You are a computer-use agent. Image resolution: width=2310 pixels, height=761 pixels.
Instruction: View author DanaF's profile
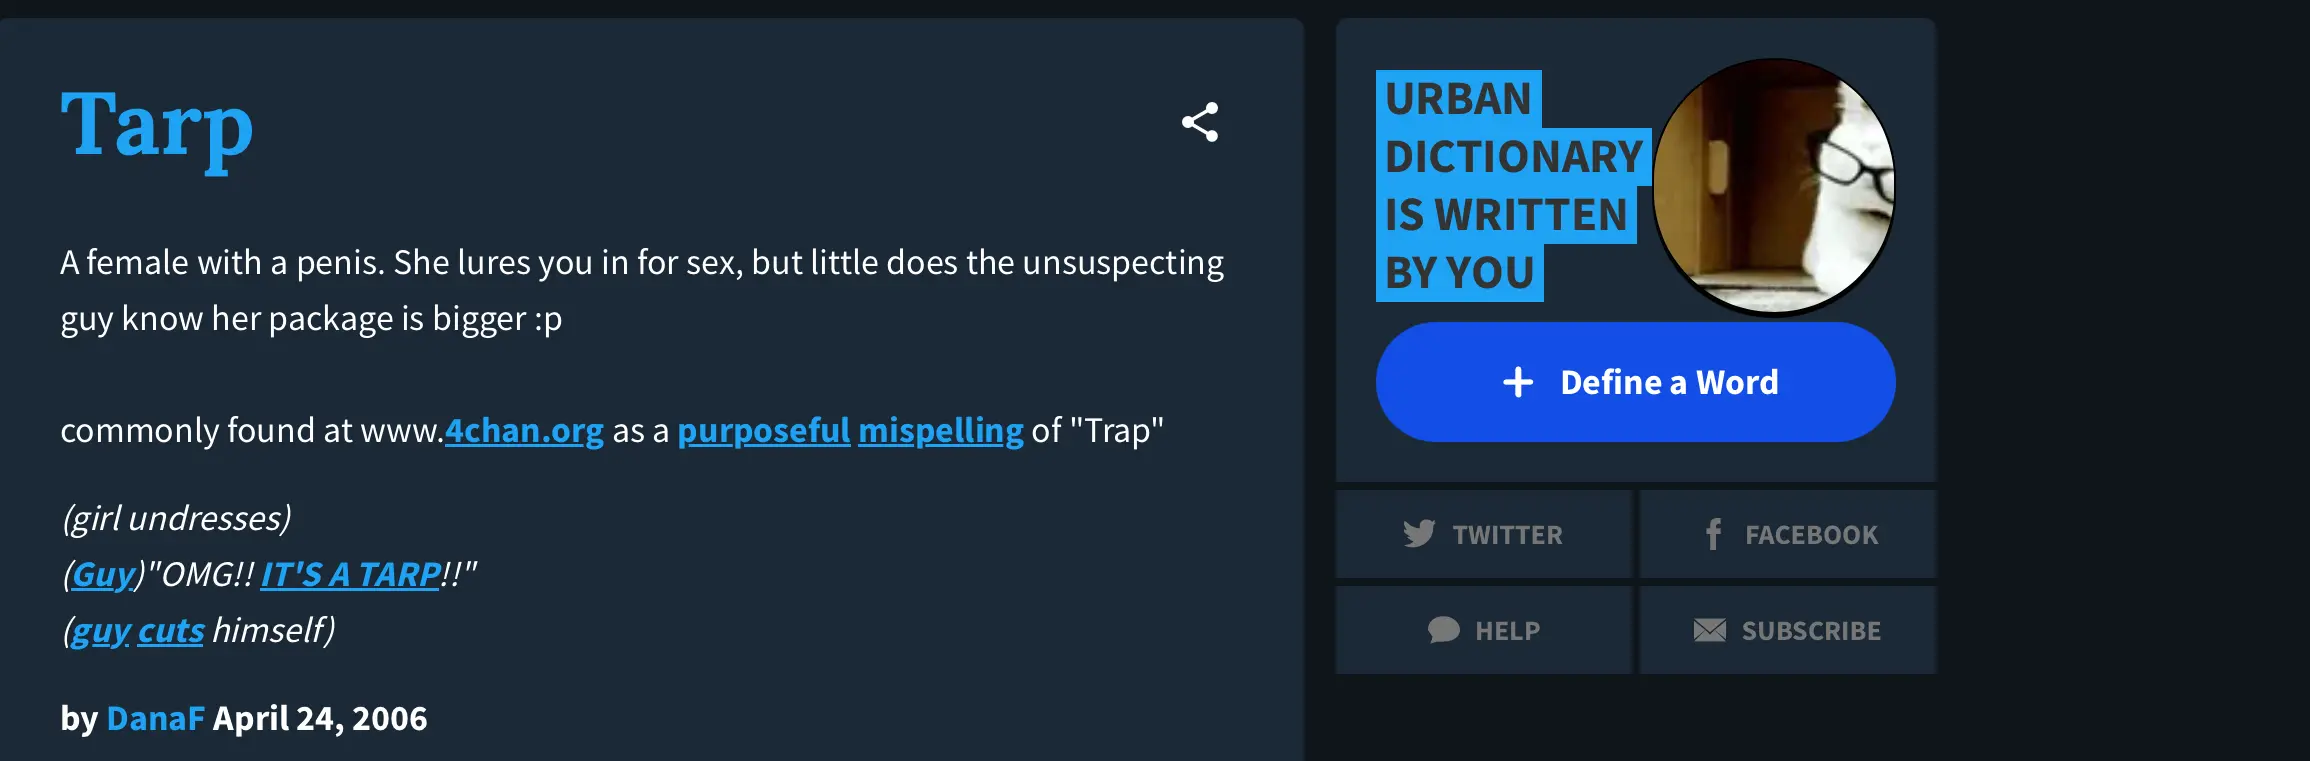(x=155, y=718)
